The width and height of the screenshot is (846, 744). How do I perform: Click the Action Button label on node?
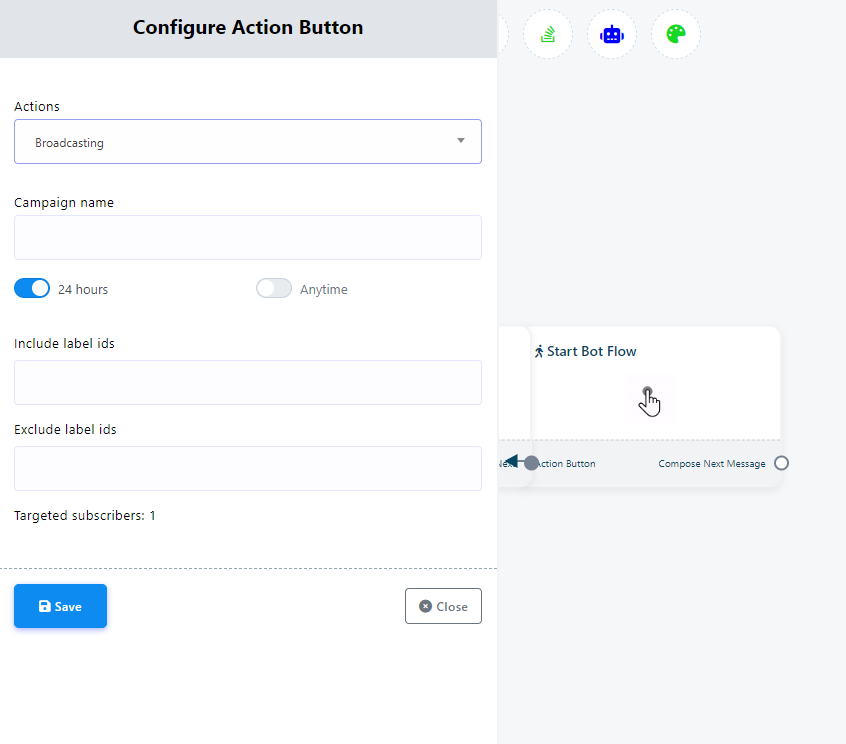click(x=567, y=463)
